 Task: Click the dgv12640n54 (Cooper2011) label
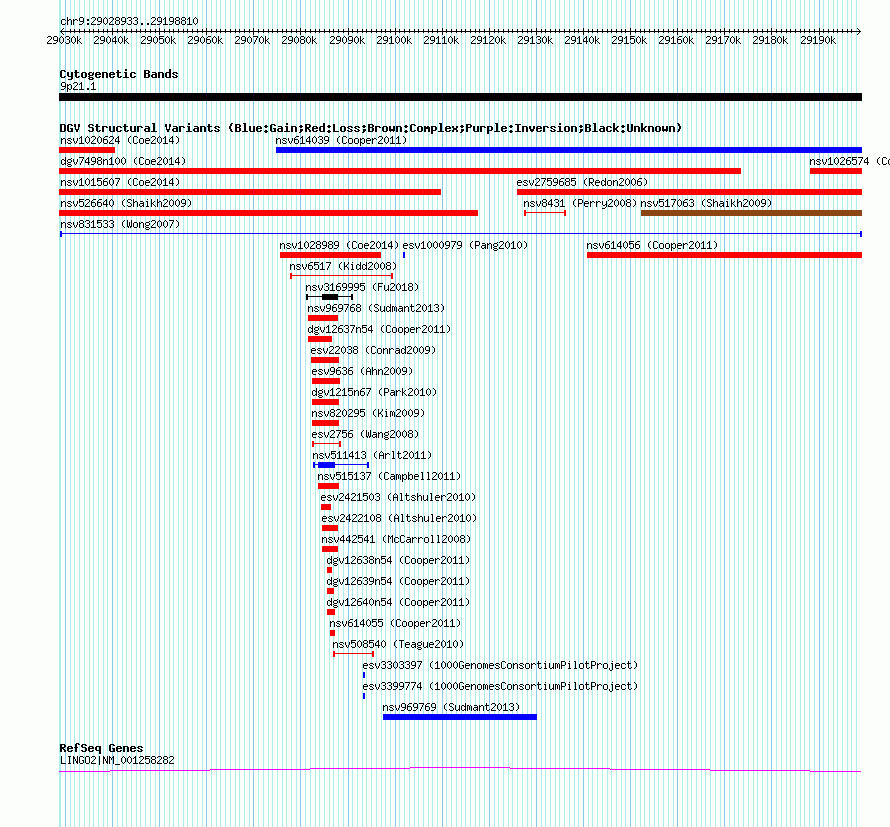(398, 602)
